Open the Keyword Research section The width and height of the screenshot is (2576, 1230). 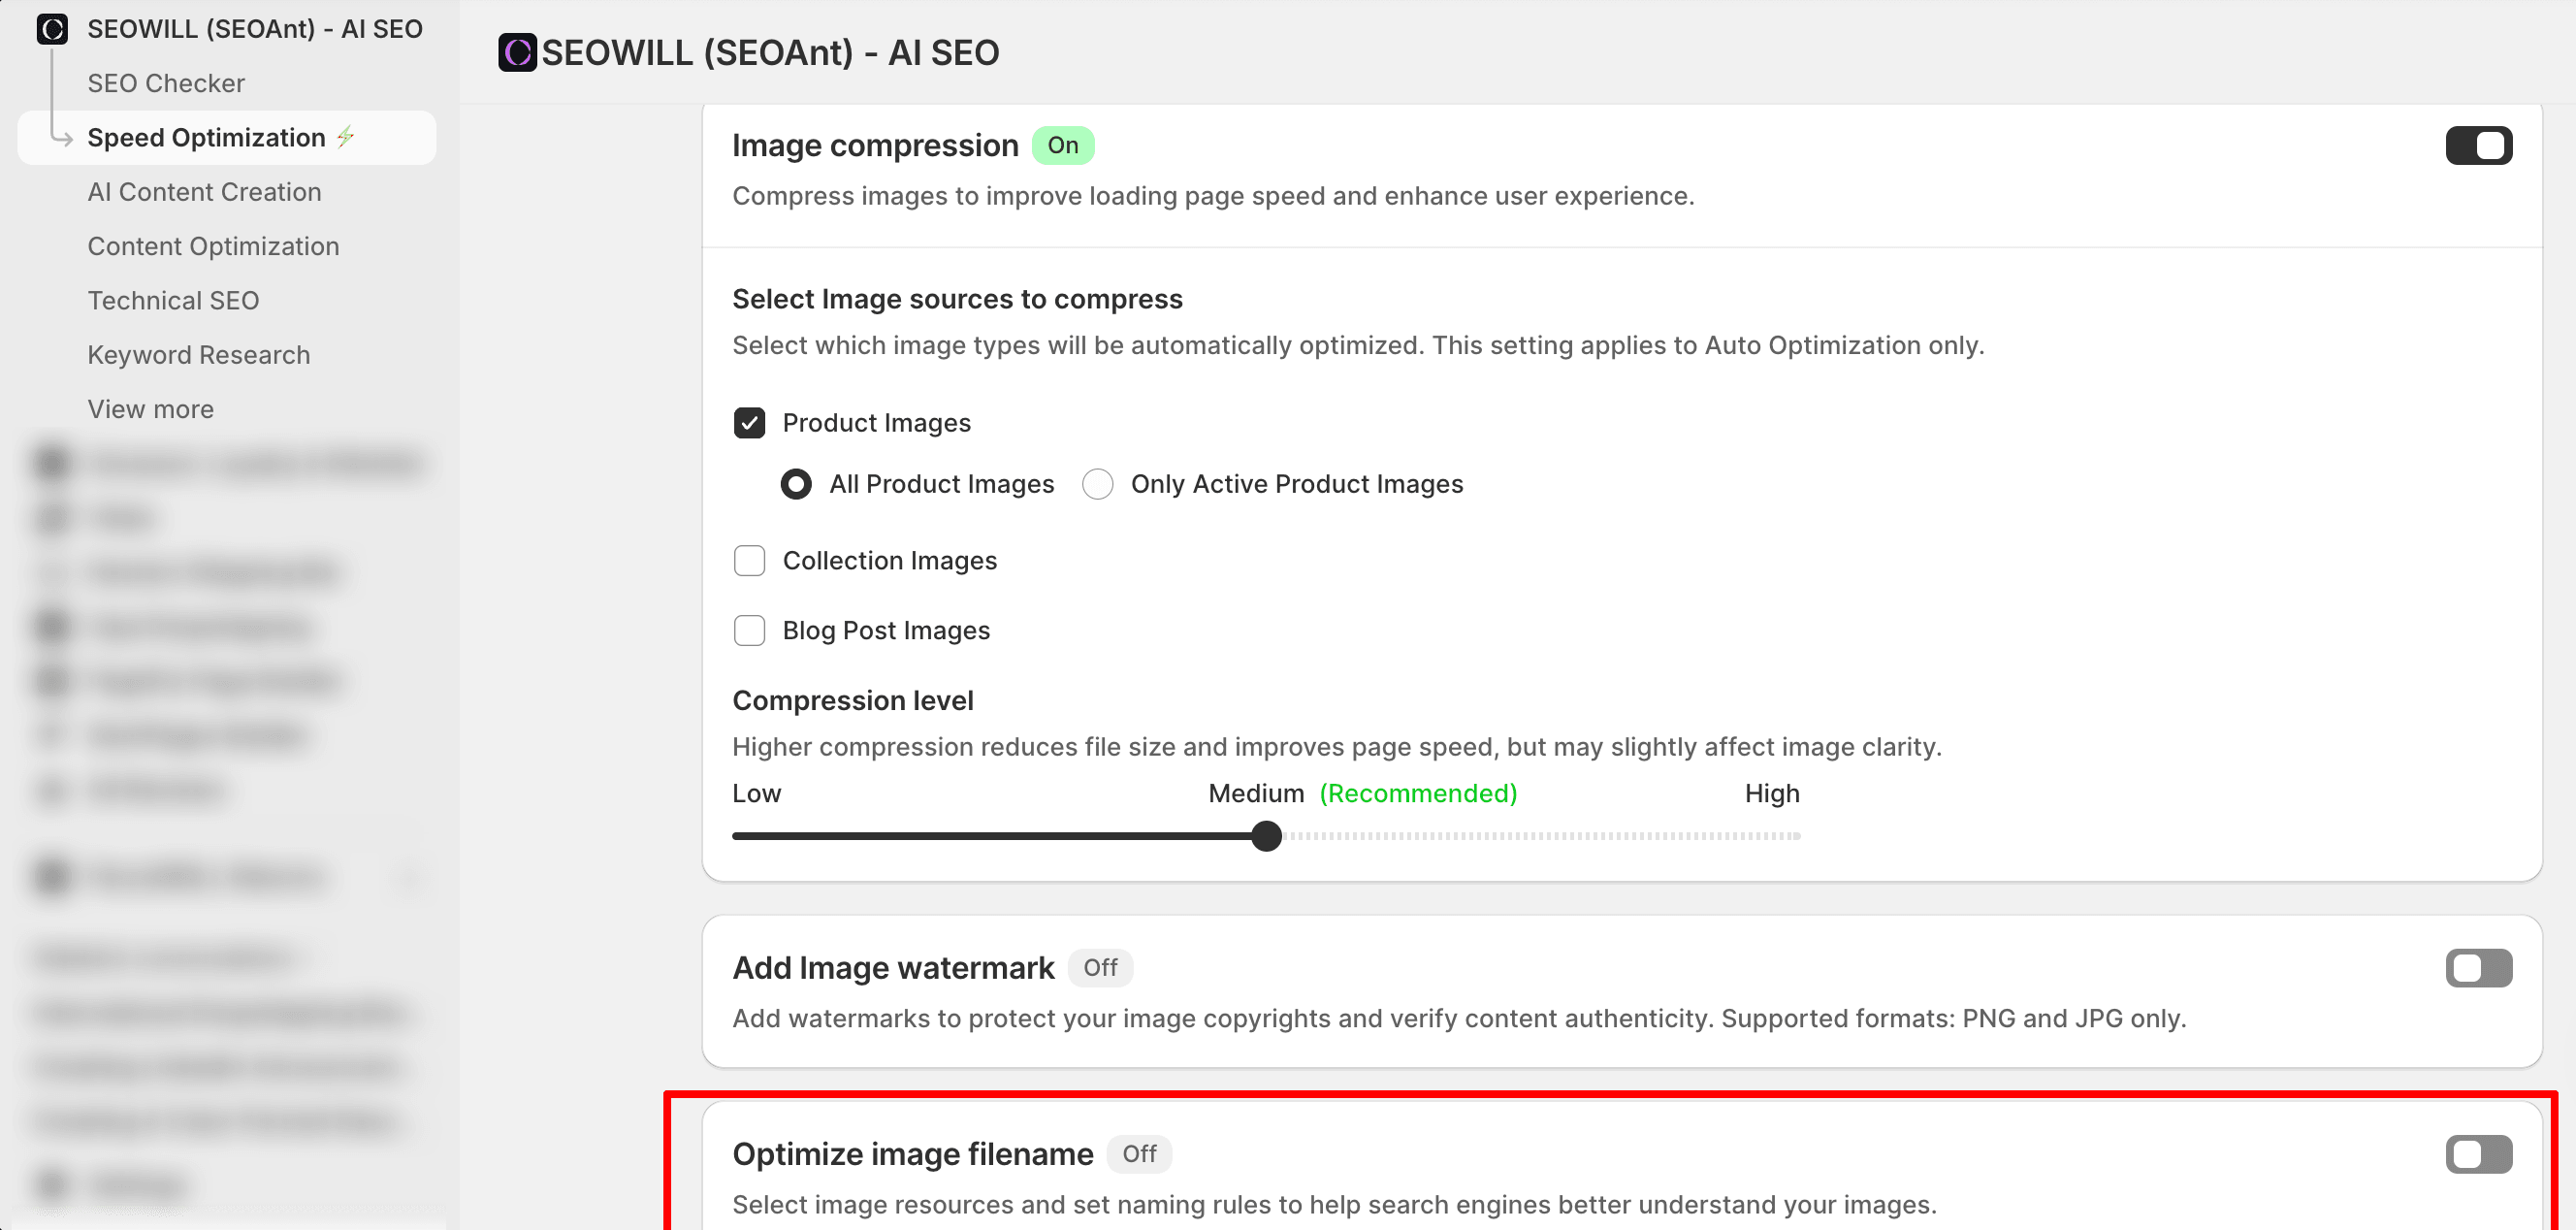pyautogui.click(x=198, y=355)
